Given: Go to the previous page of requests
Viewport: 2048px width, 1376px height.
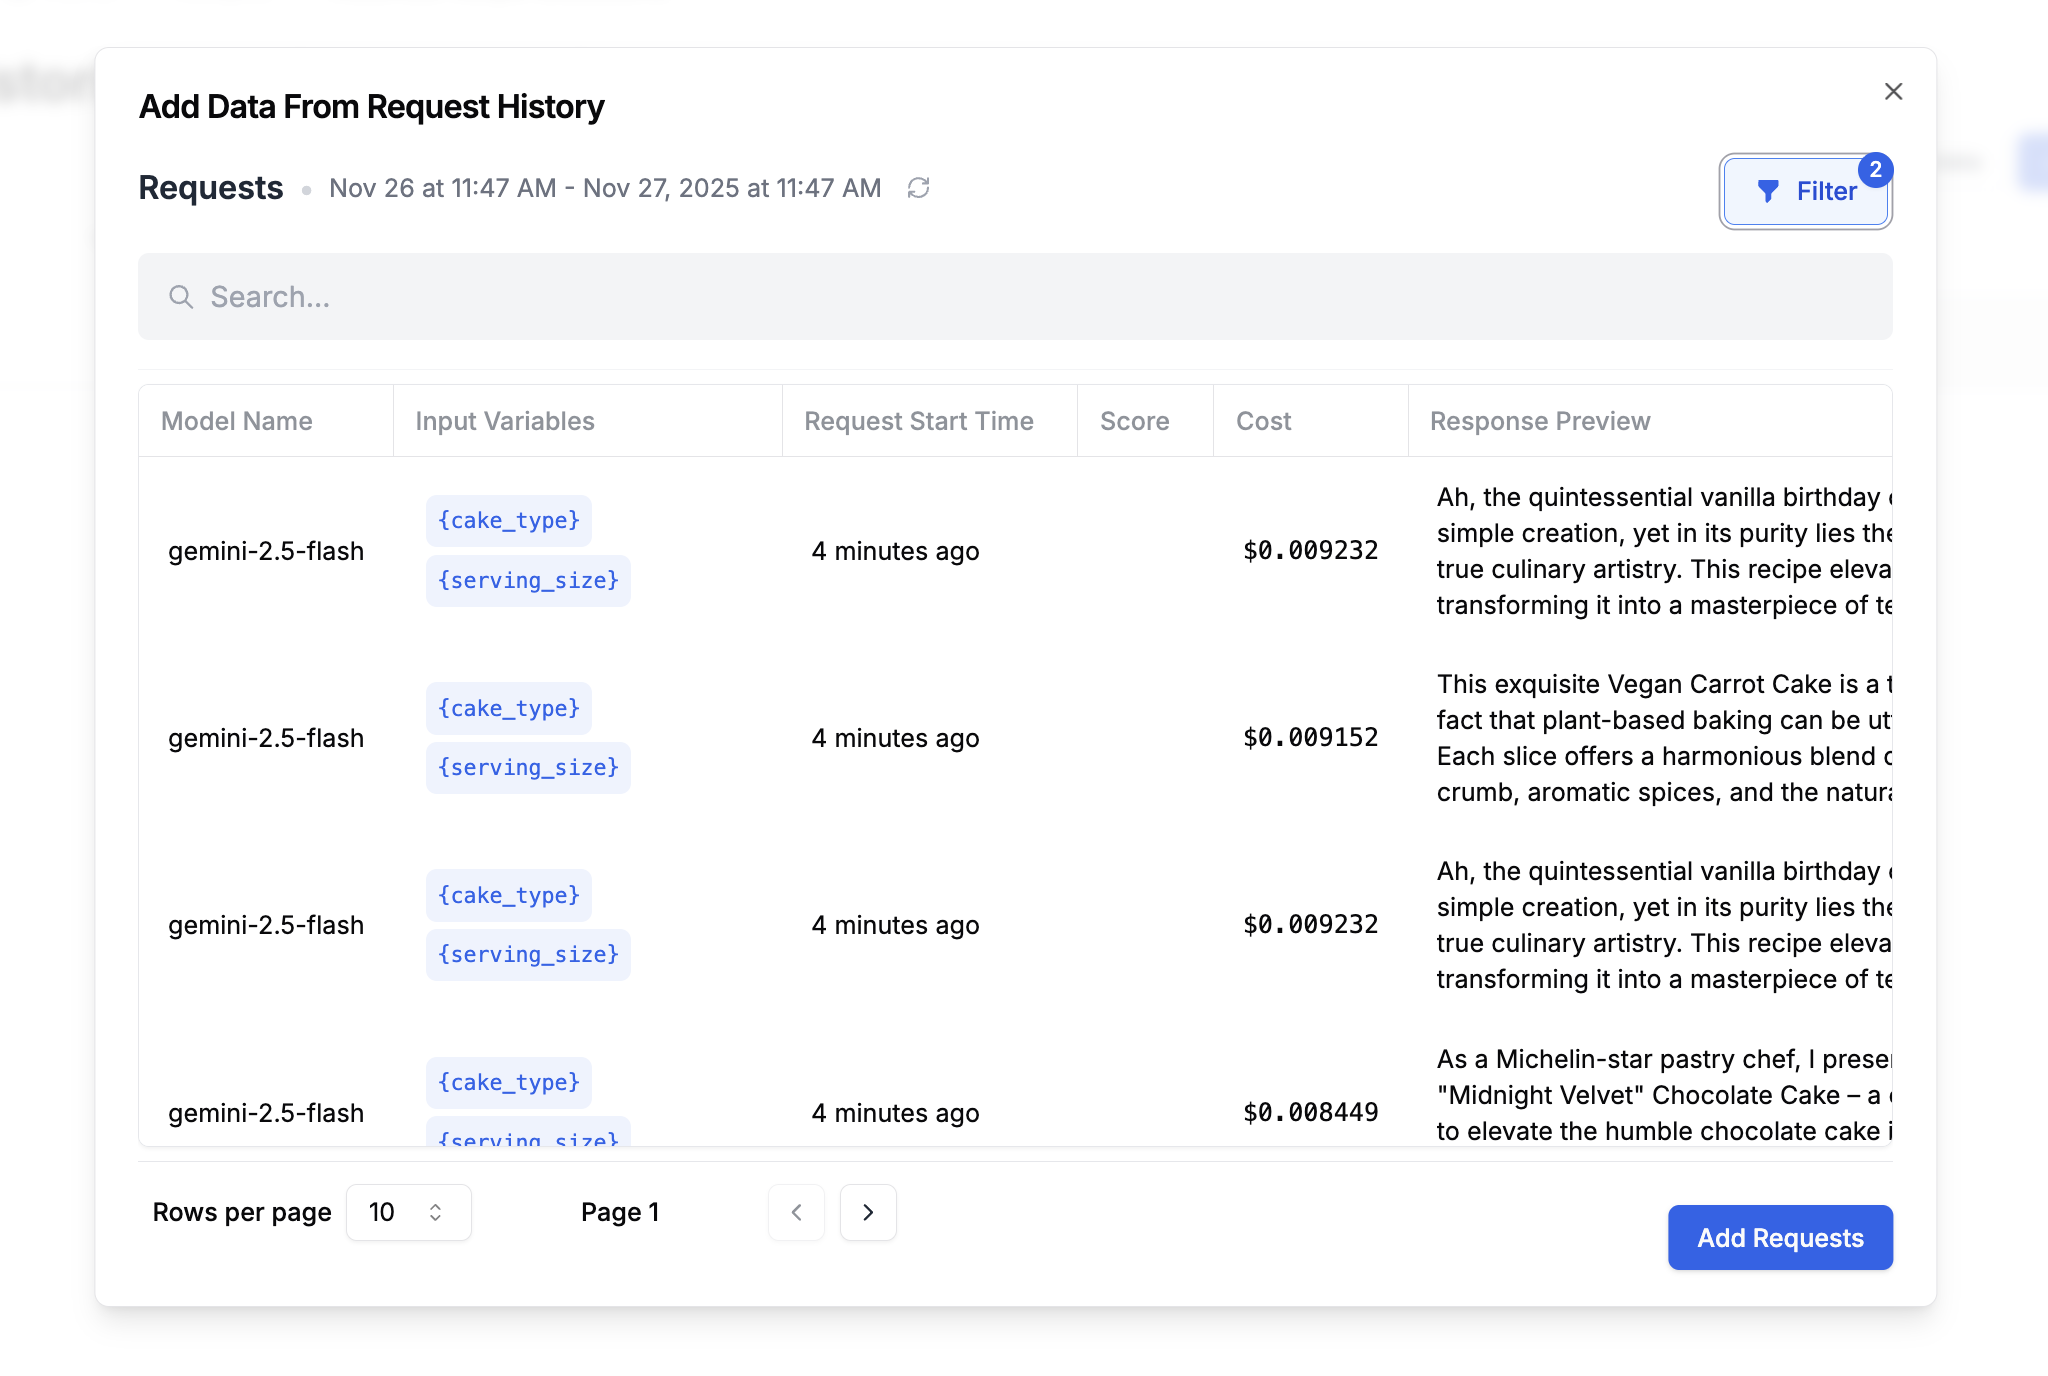Looking at the screenshot, I should (796, 1212).
